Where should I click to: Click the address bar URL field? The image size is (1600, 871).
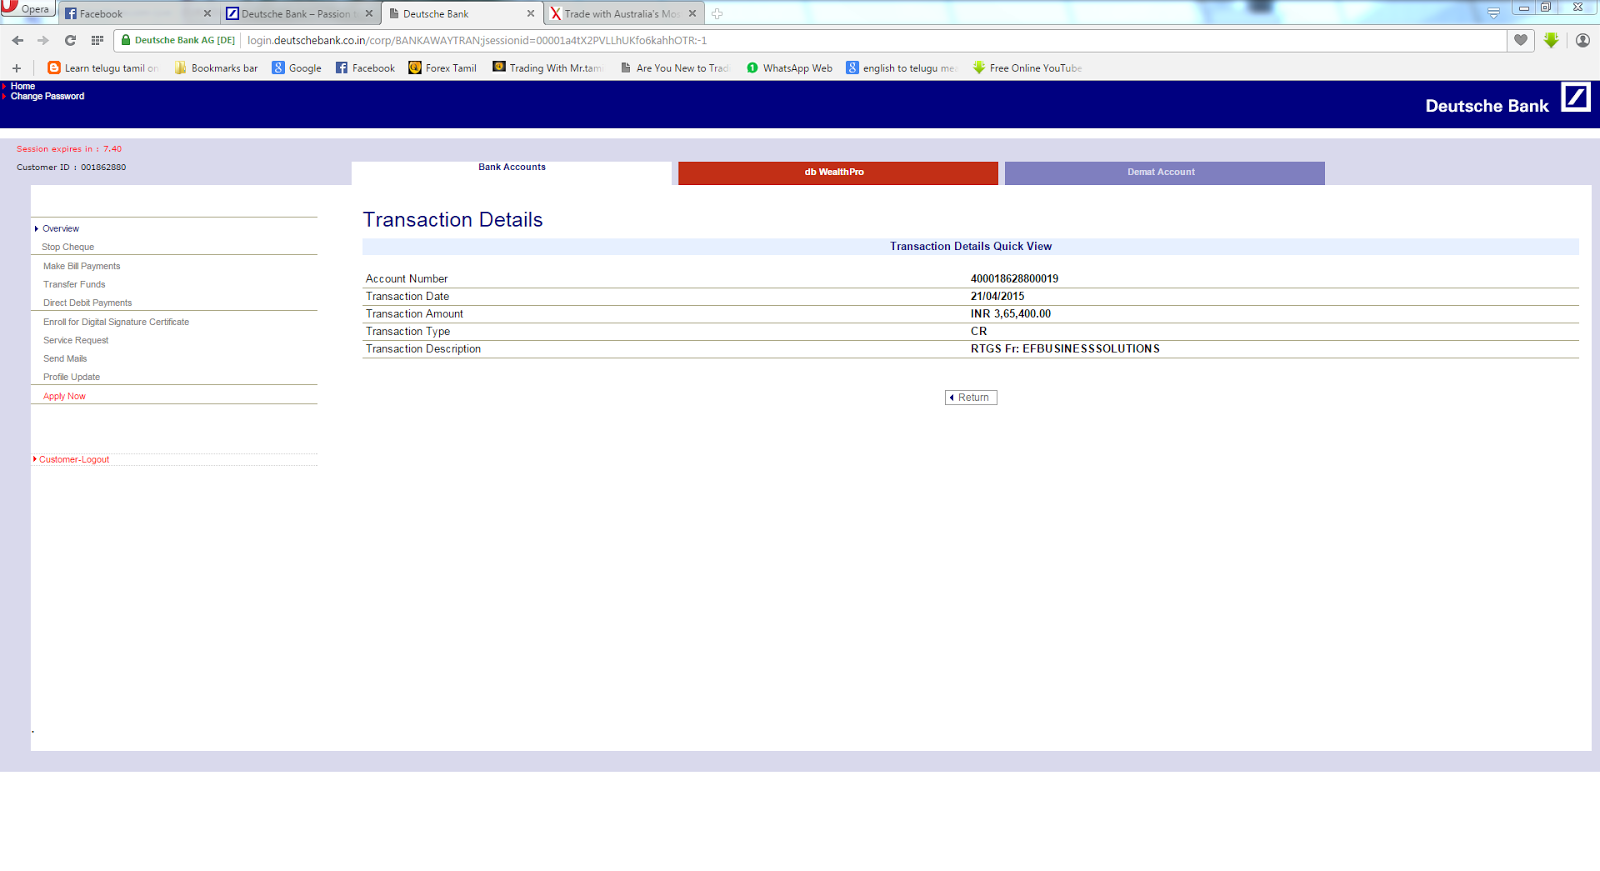870,40
